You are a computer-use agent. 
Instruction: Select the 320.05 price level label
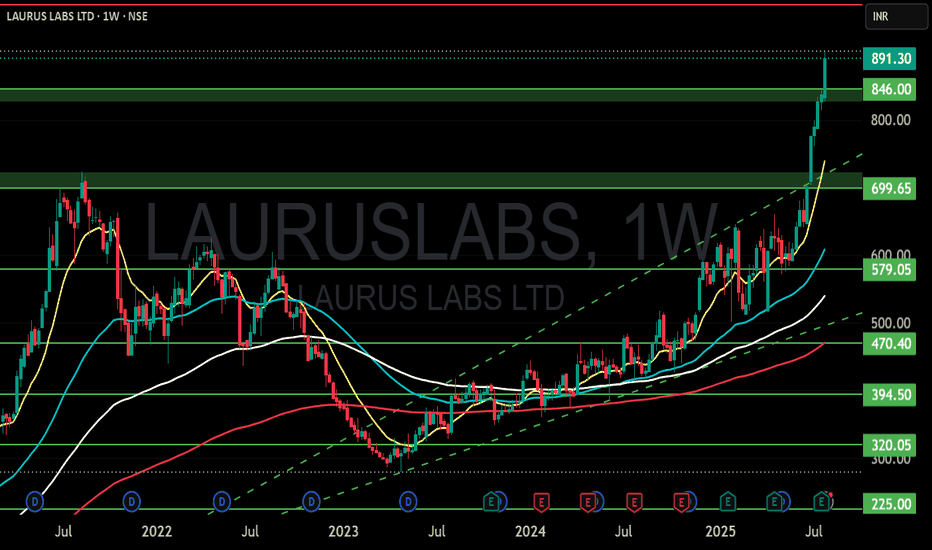pos(889,445)
